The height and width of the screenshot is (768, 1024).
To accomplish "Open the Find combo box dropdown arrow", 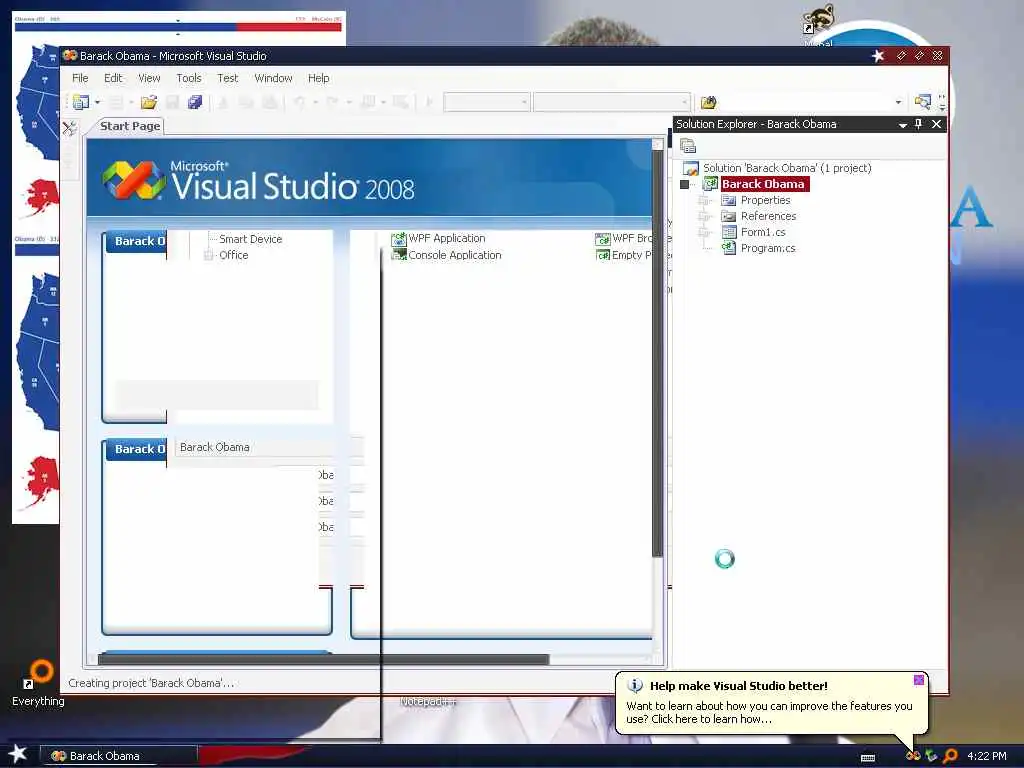I will (x=898, y=103).
